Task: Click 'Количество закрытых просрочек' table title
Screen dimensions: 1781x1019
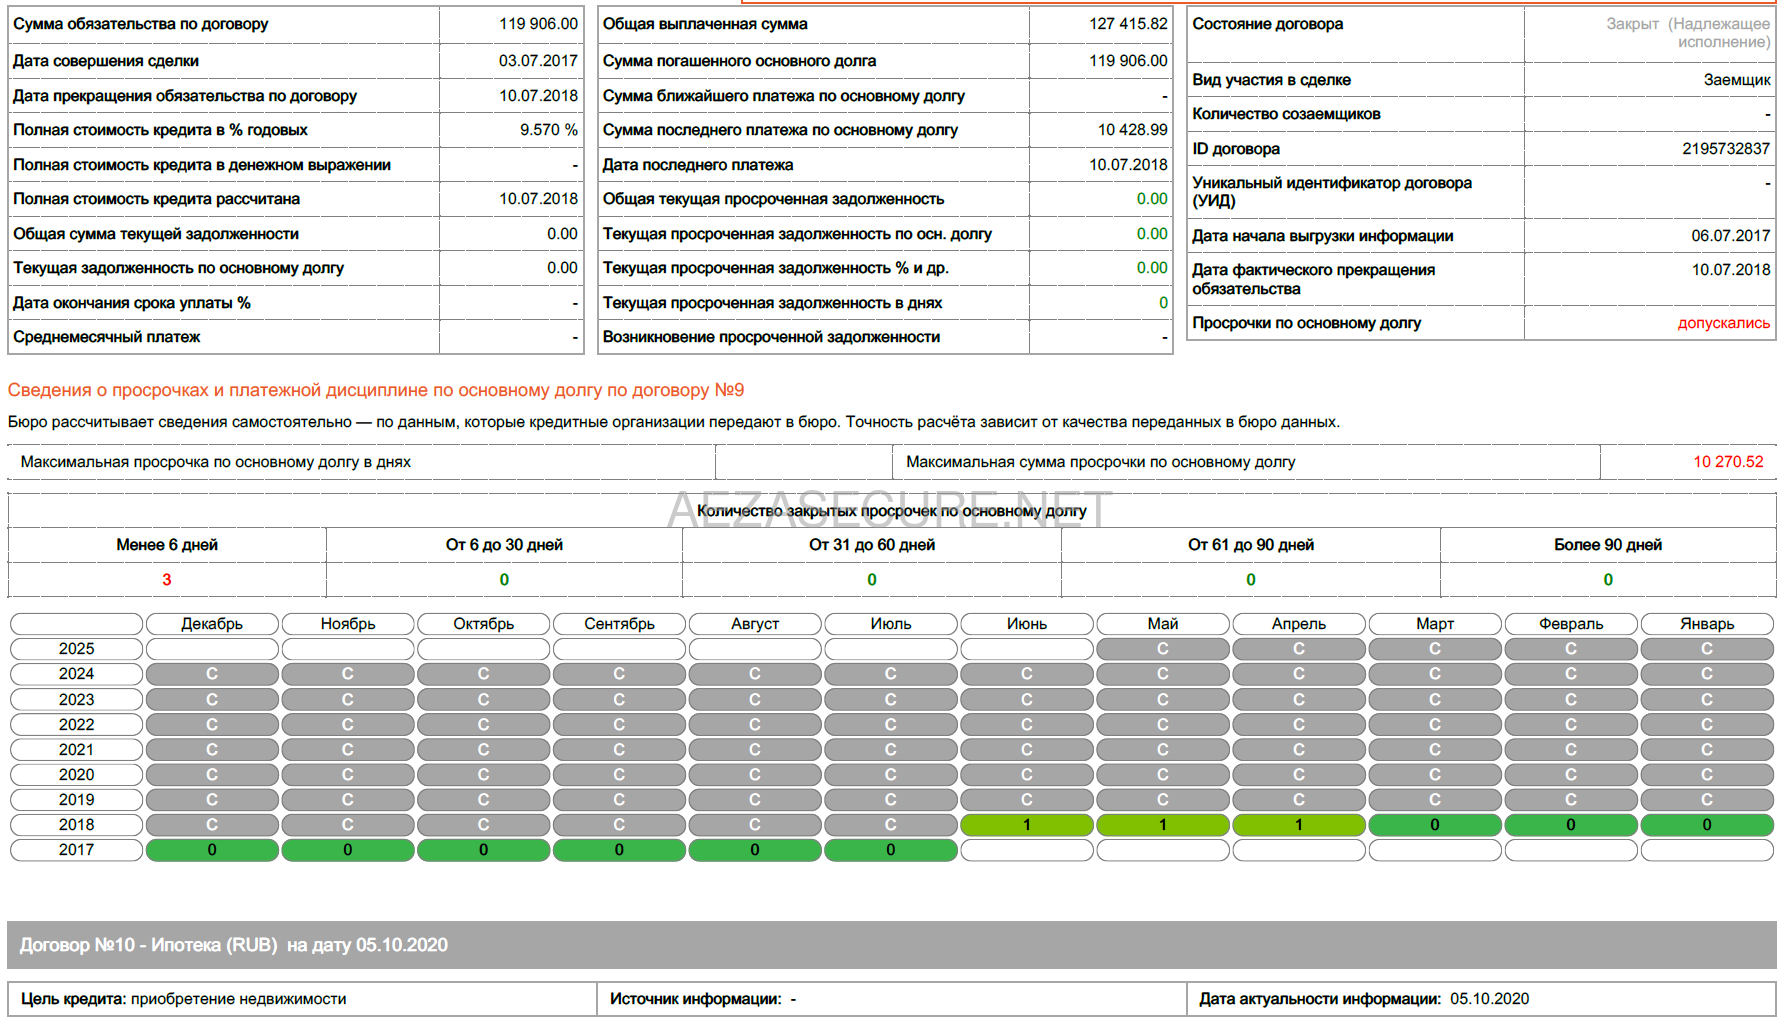Action: pos(892,511)
